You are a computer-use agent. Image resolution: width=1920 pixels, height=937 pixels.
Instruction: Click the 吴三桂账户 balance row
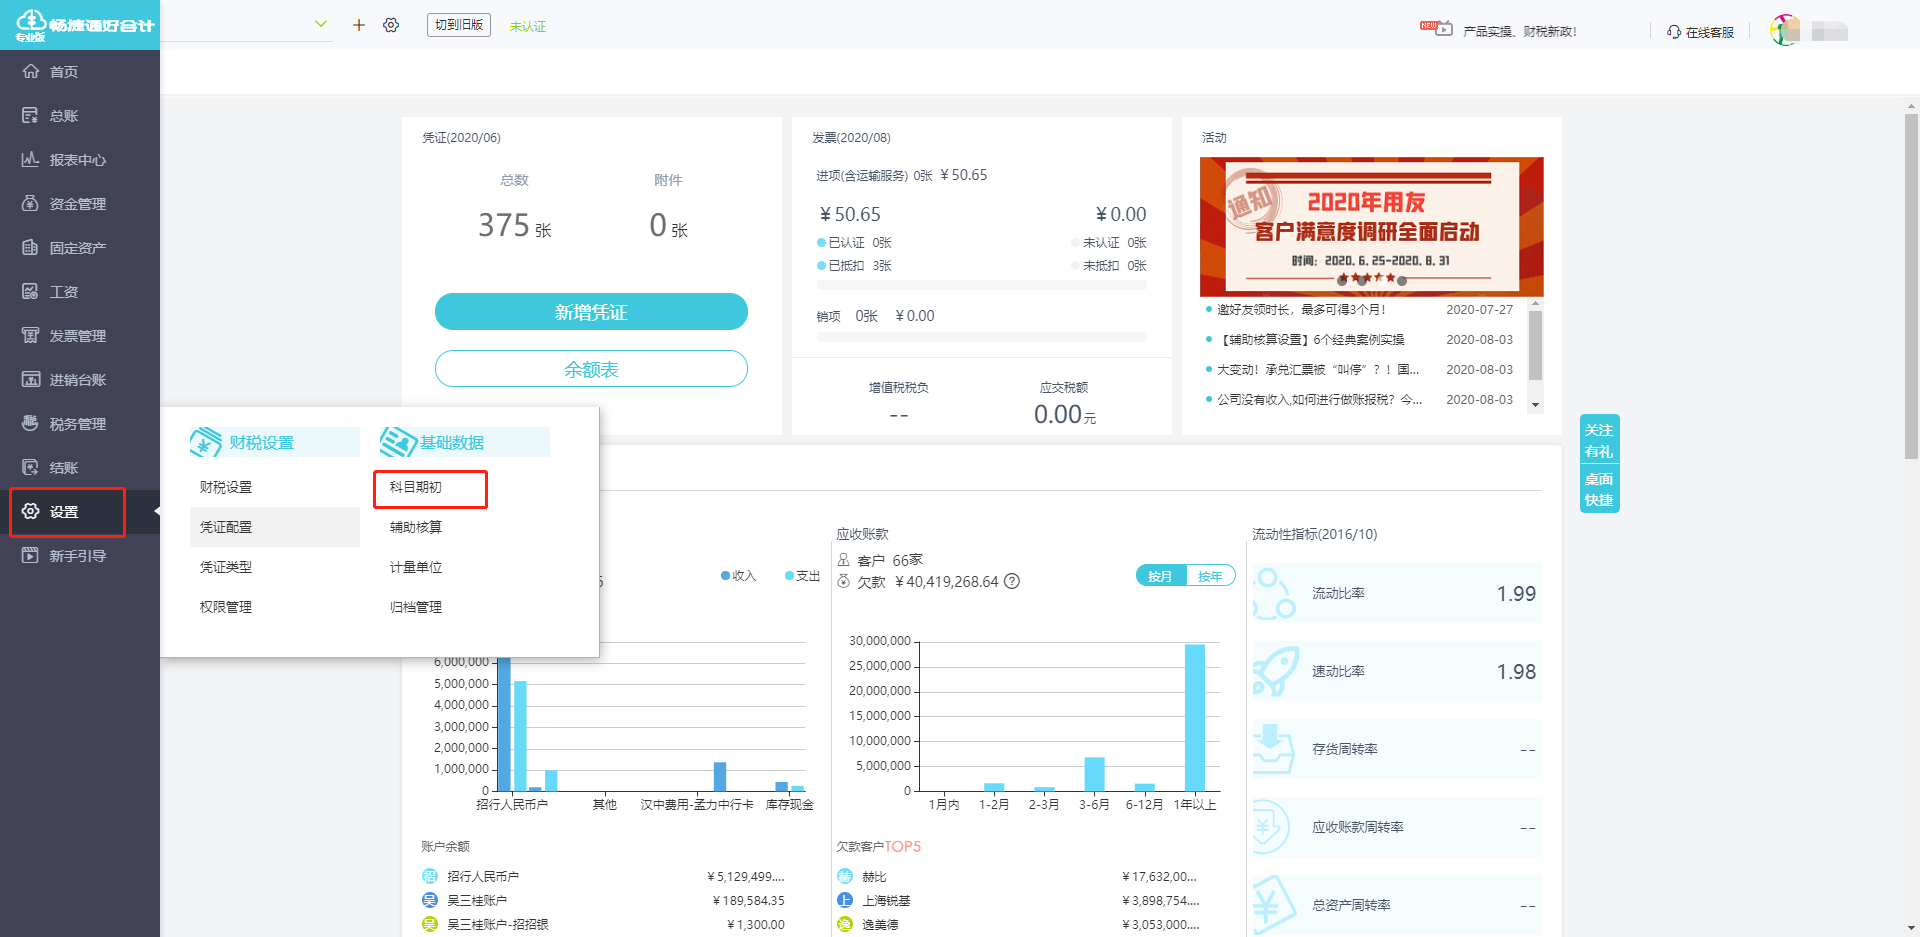click(x=603, y=901)
